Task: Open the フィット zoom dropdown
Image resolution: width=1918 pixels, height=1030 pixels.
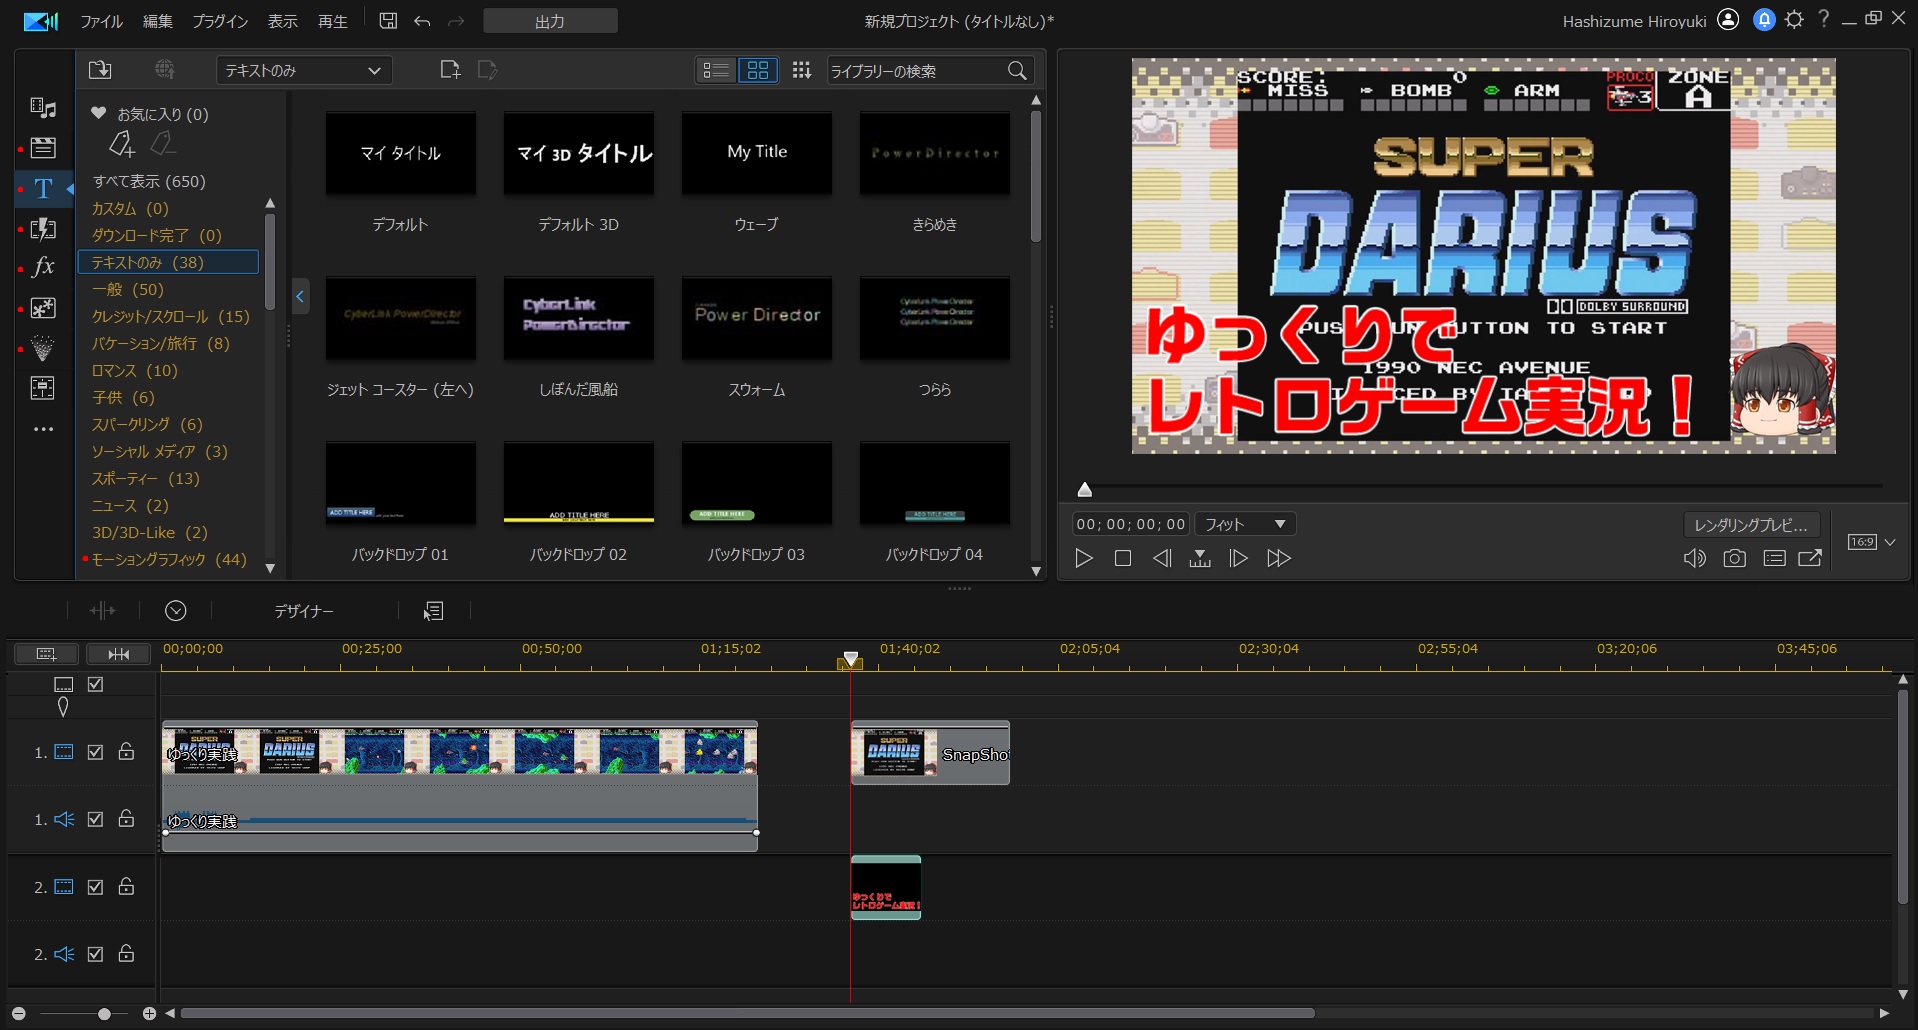Action: [1244, 524]
